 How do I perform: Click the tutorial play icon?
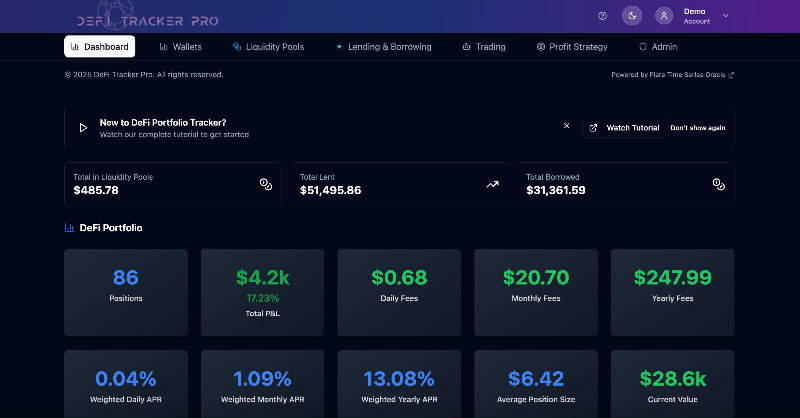[83, 128]
